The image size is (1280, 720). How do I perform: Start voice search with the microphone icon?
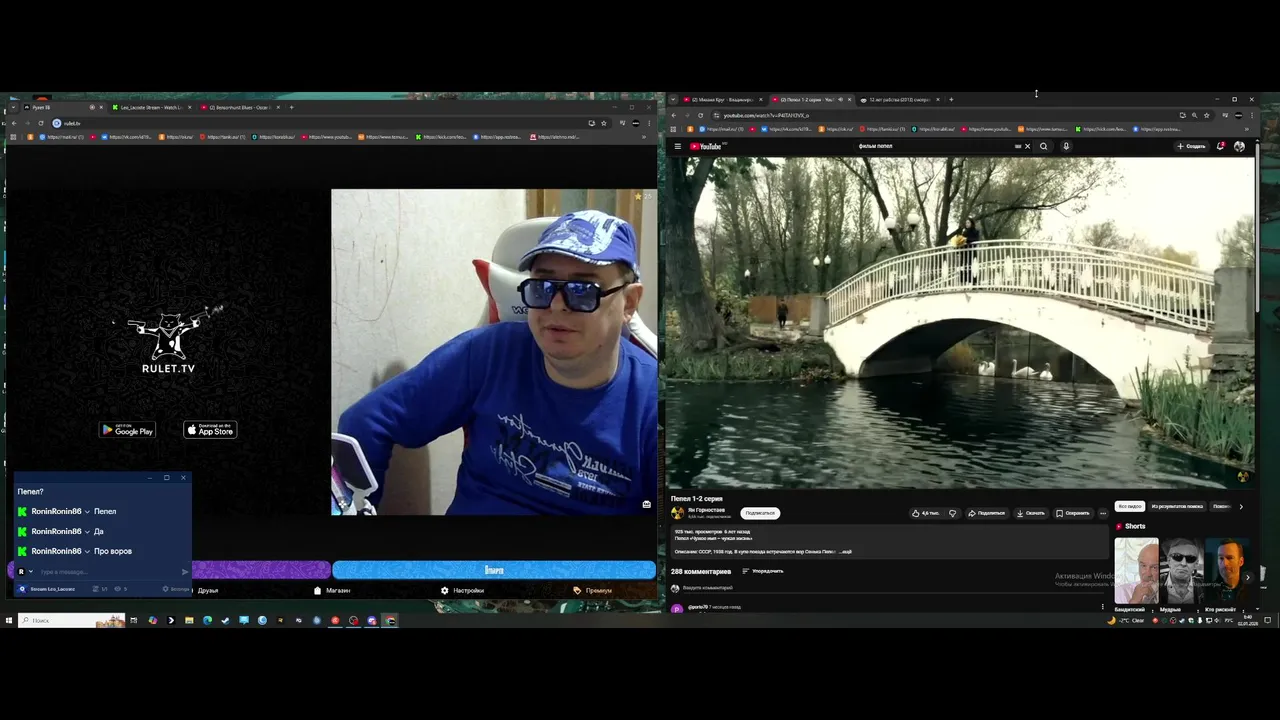pyautogui.click(x=1066, y=146)
